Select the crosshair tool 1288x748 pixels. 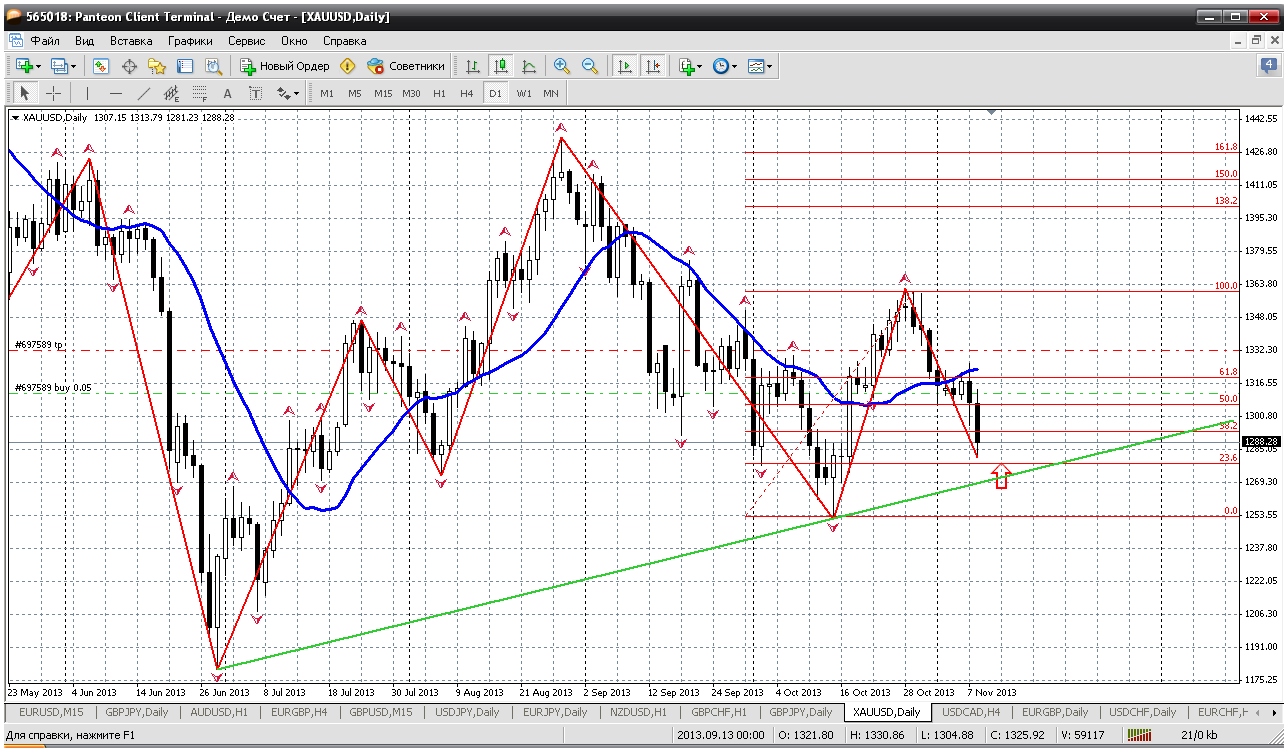53,93
